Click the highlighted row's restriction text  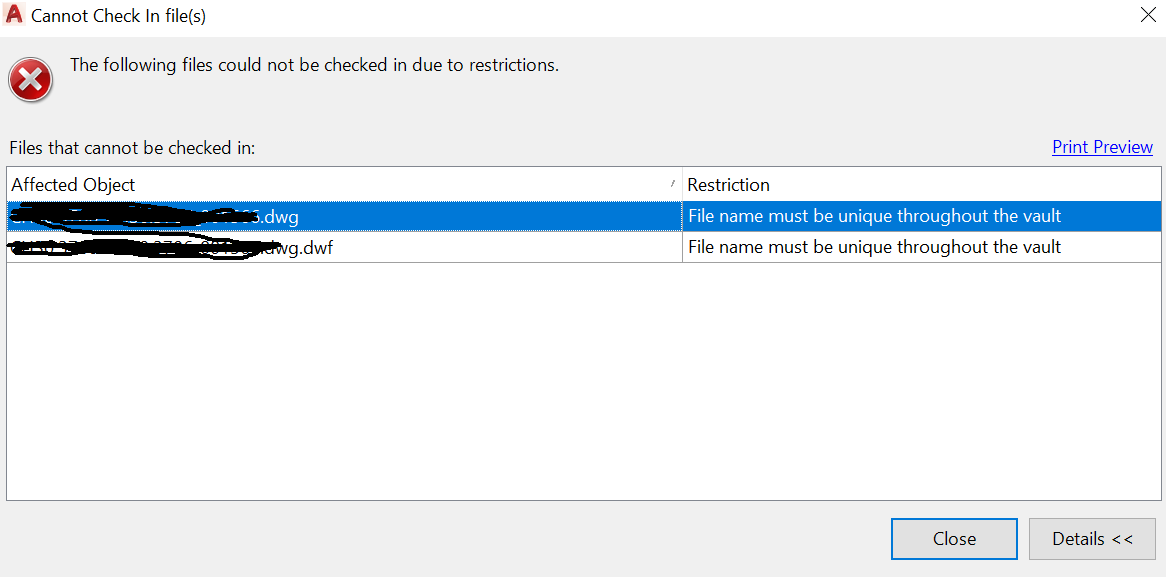click(x=874, y=216)
